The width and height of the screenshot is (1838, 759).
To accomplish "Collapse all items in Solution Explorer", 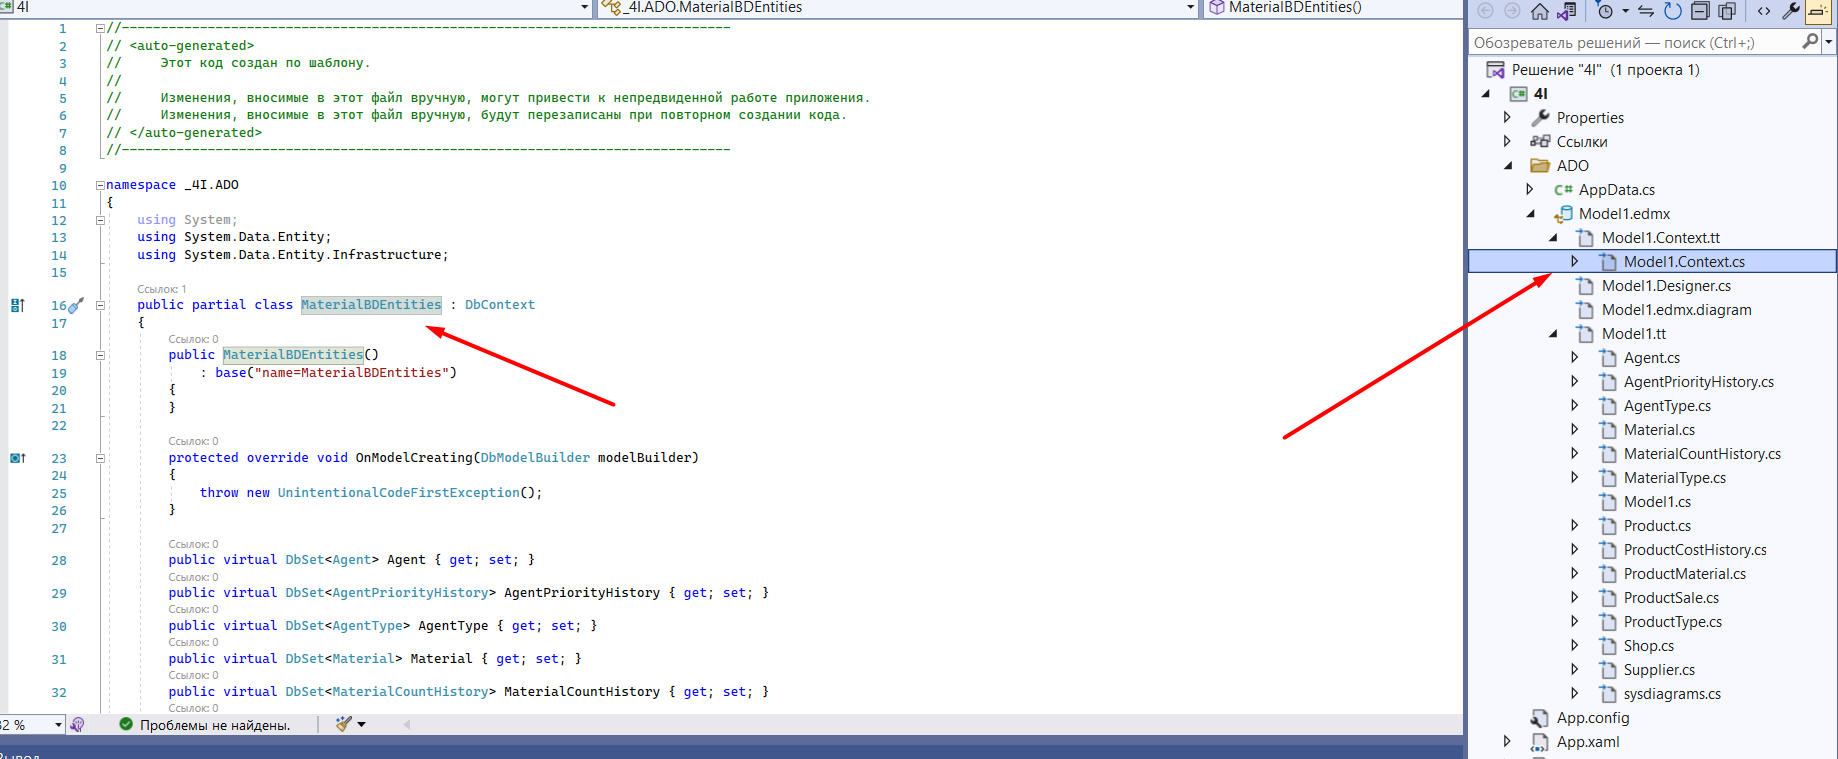I will [x=1700, y=11].
